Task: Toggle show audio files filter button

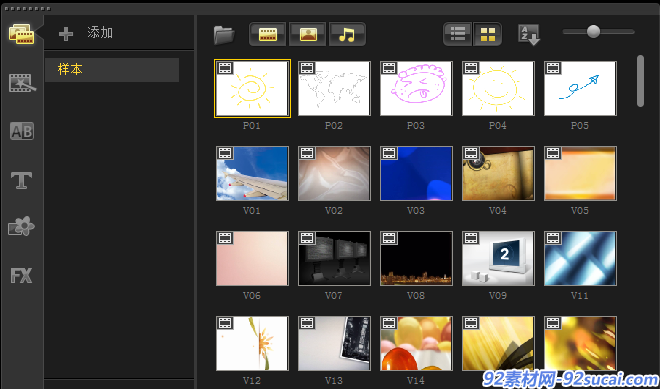Action: [x=347, y=34]
